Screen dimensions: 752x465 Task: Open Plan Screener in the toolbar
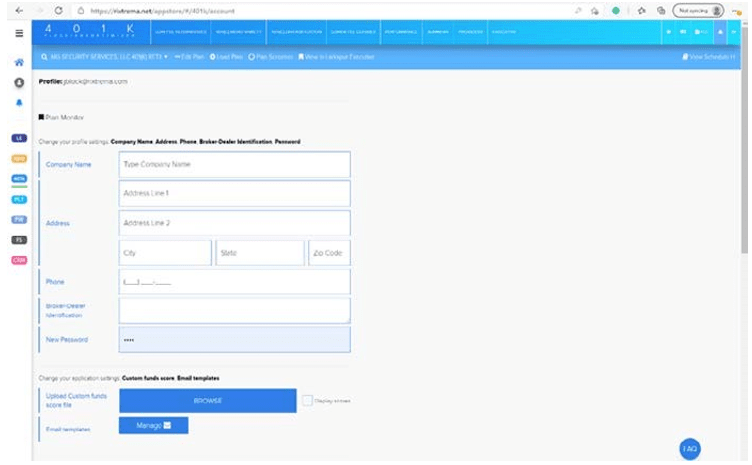click(270, 57)
